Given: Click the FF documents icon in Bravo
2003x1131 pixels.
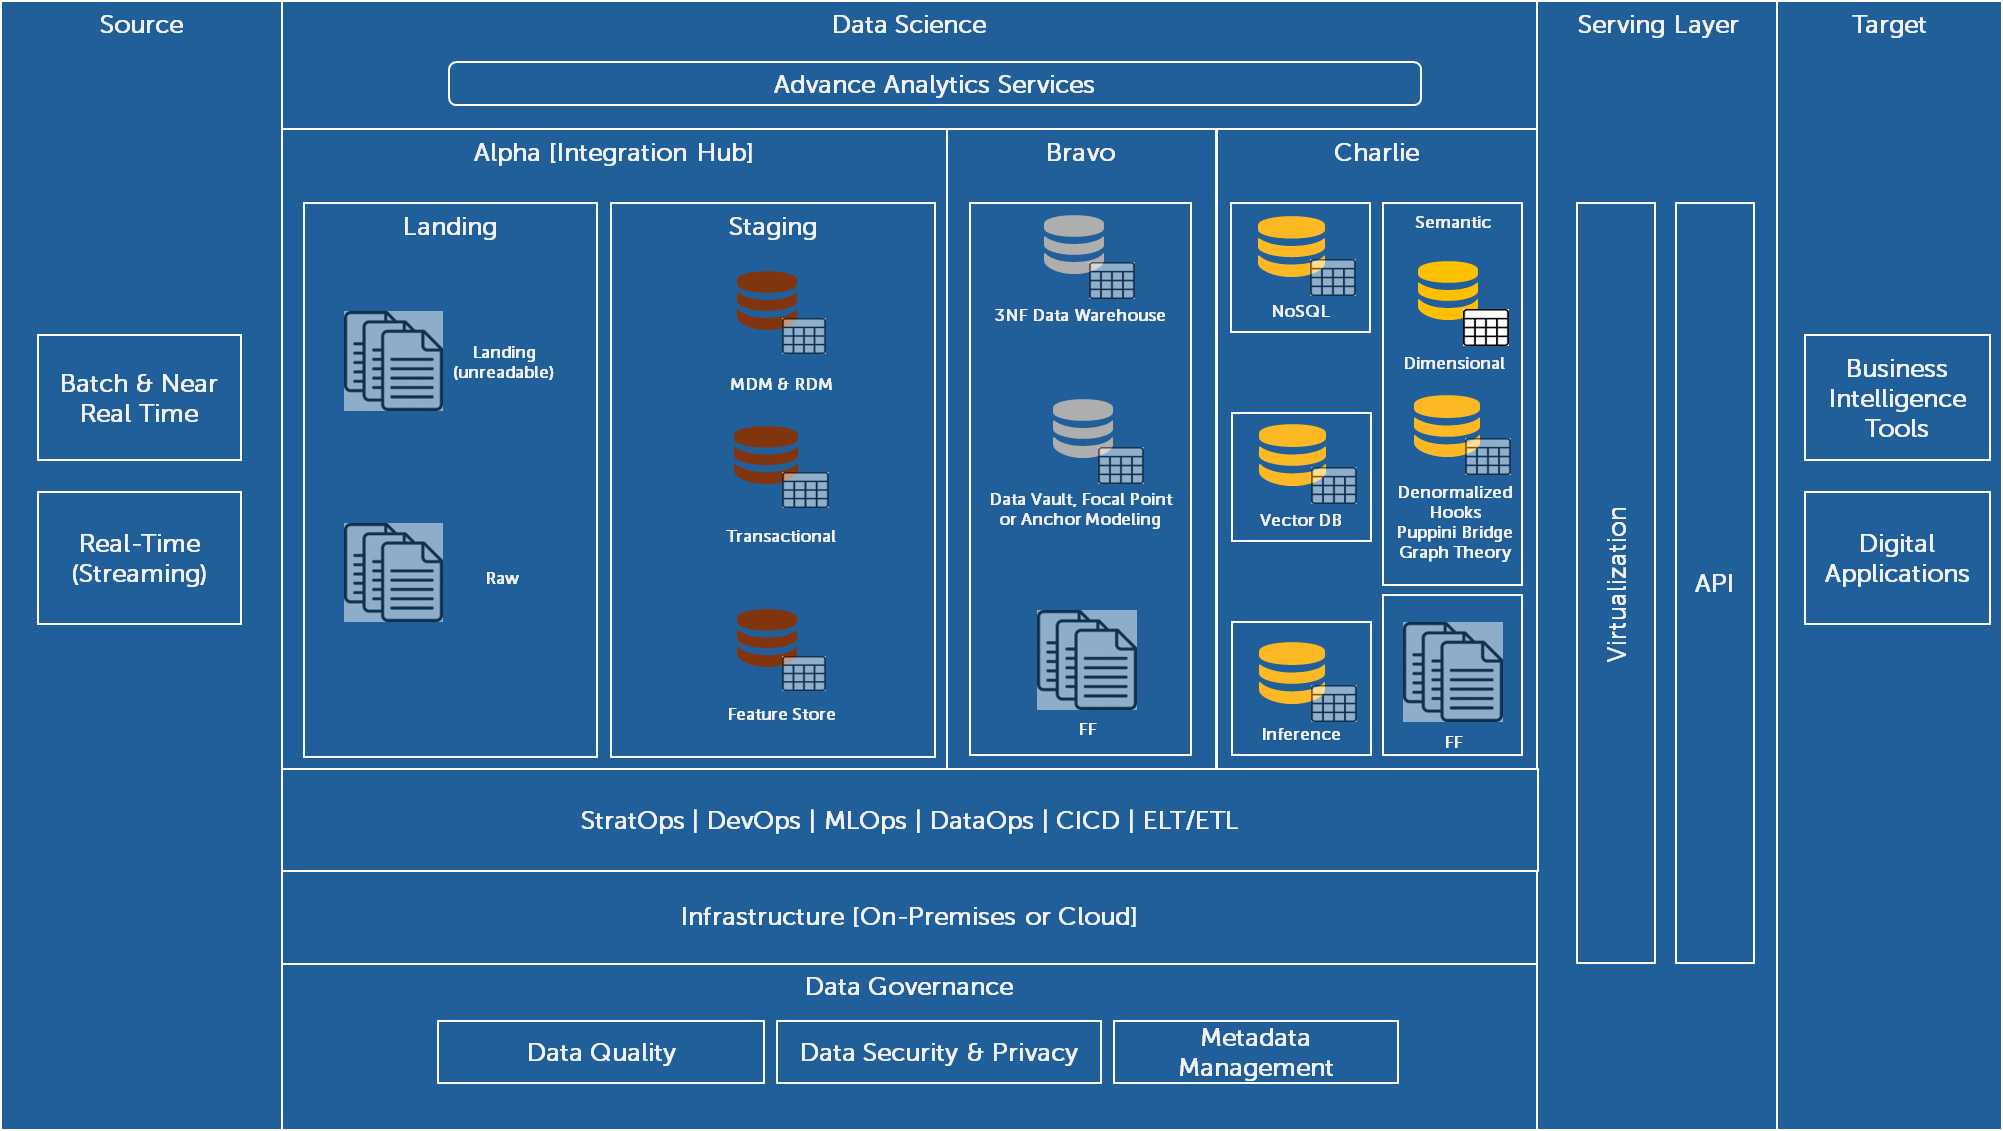Looking at the screenshot, I should coord(1087,660).
